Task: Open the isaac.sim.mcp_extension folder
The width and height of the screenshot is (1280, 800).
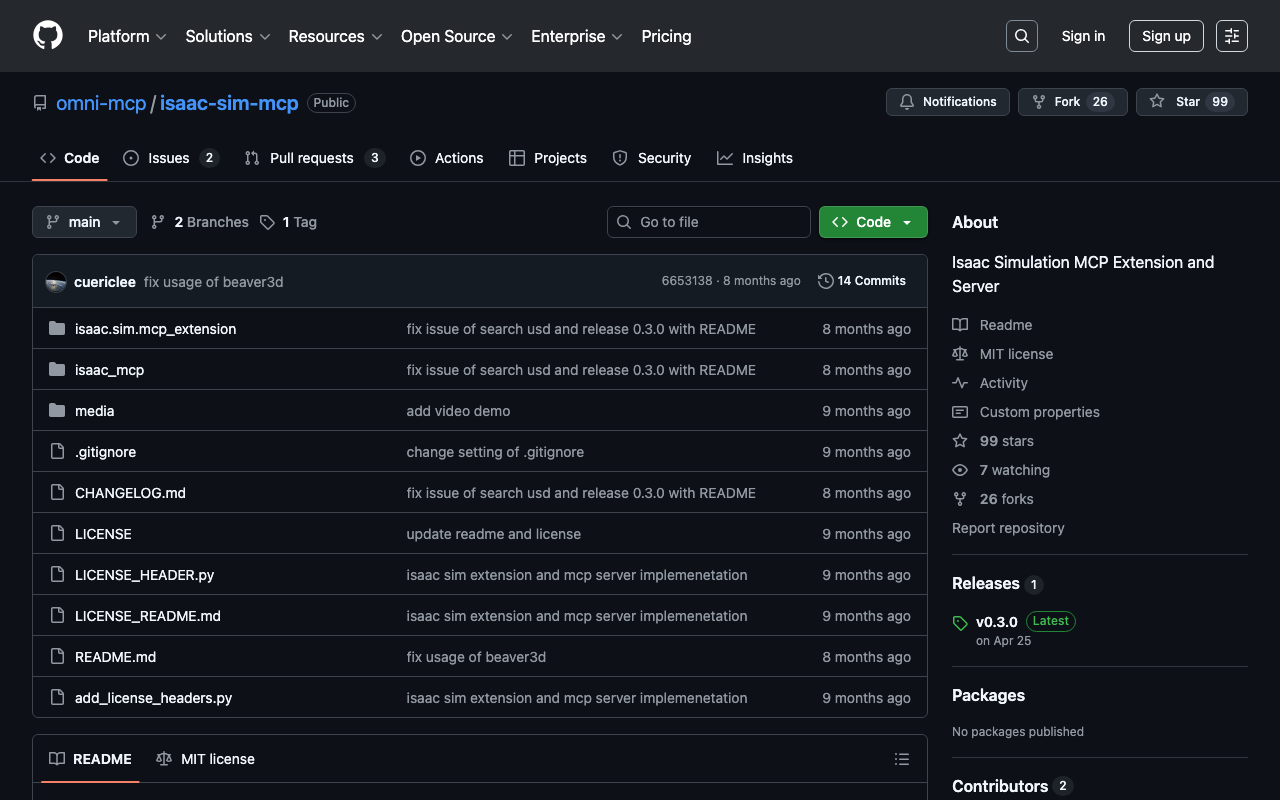Action: coord(155,329)
